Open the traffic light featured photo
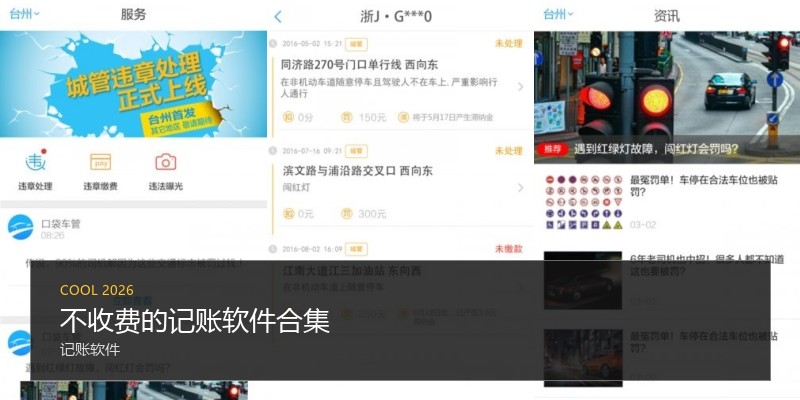This screenshot has height=400, width=800. point(667,97)
